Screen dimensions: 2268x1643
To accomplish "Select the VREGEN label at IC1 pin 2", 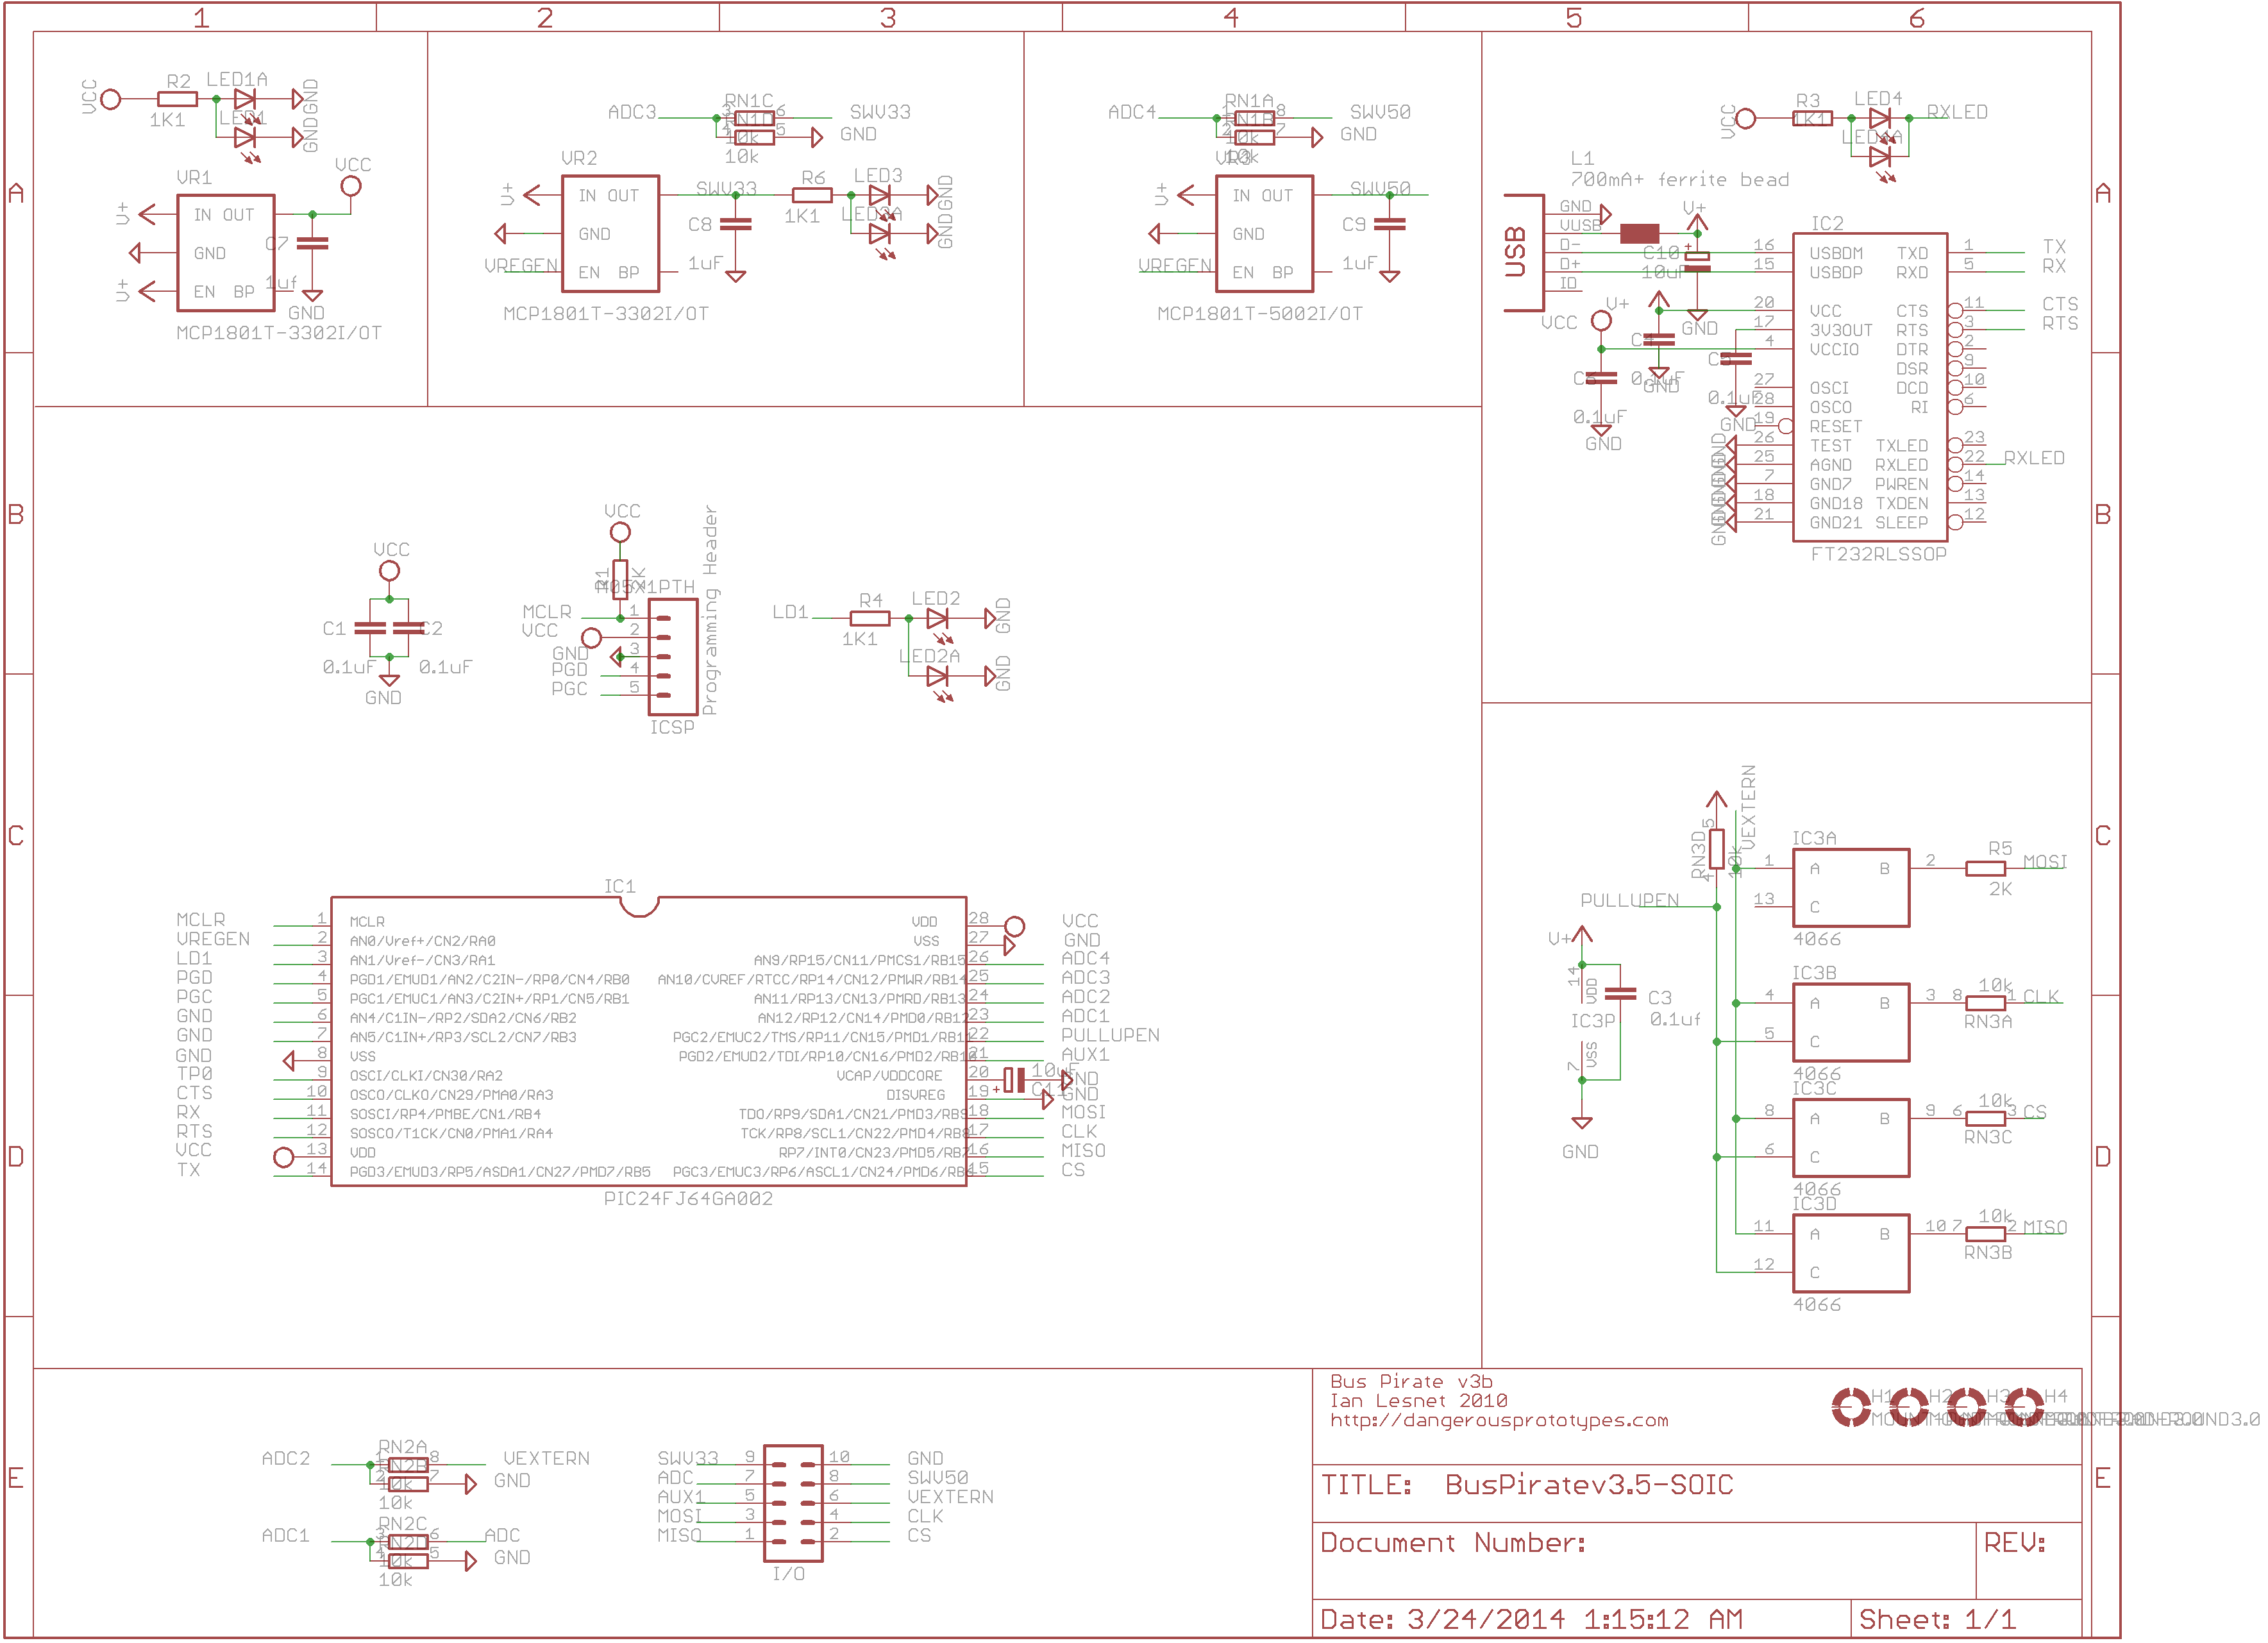I will tap(213, 939).
